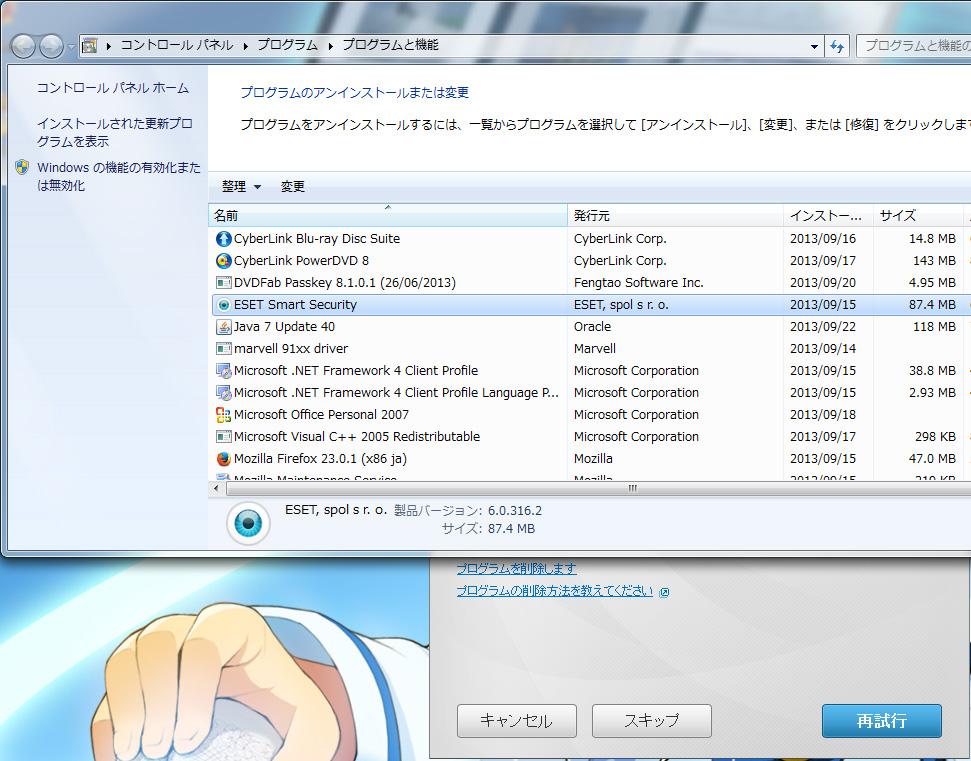Click Mozilla Firefox 23.0.1 icon
Screen dimensions: 971x761
pos(224,459)
